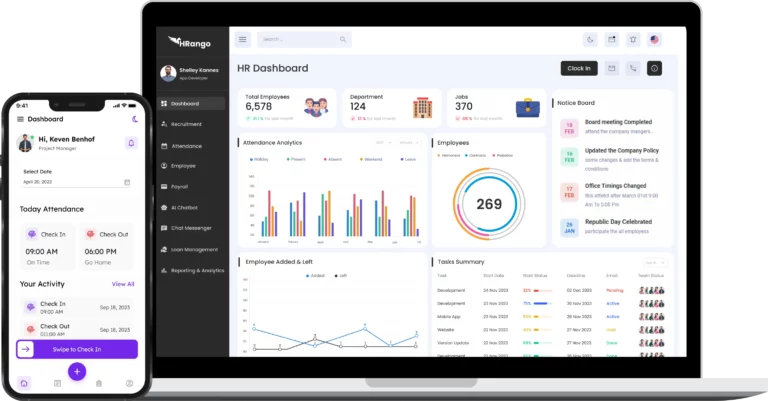This screenshot has width=768, height=401.
Task: Click the info icon next to Clock In
Action: point(655,68)
